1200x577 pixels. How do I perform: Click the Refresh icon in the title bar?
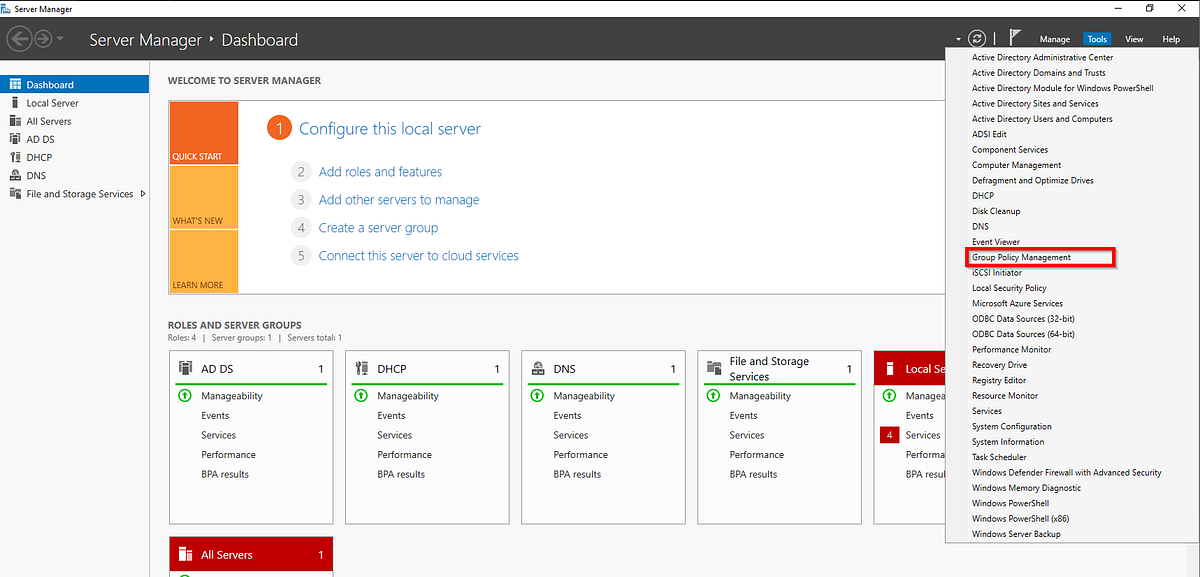pyautogui.click(x=976, y=40)
